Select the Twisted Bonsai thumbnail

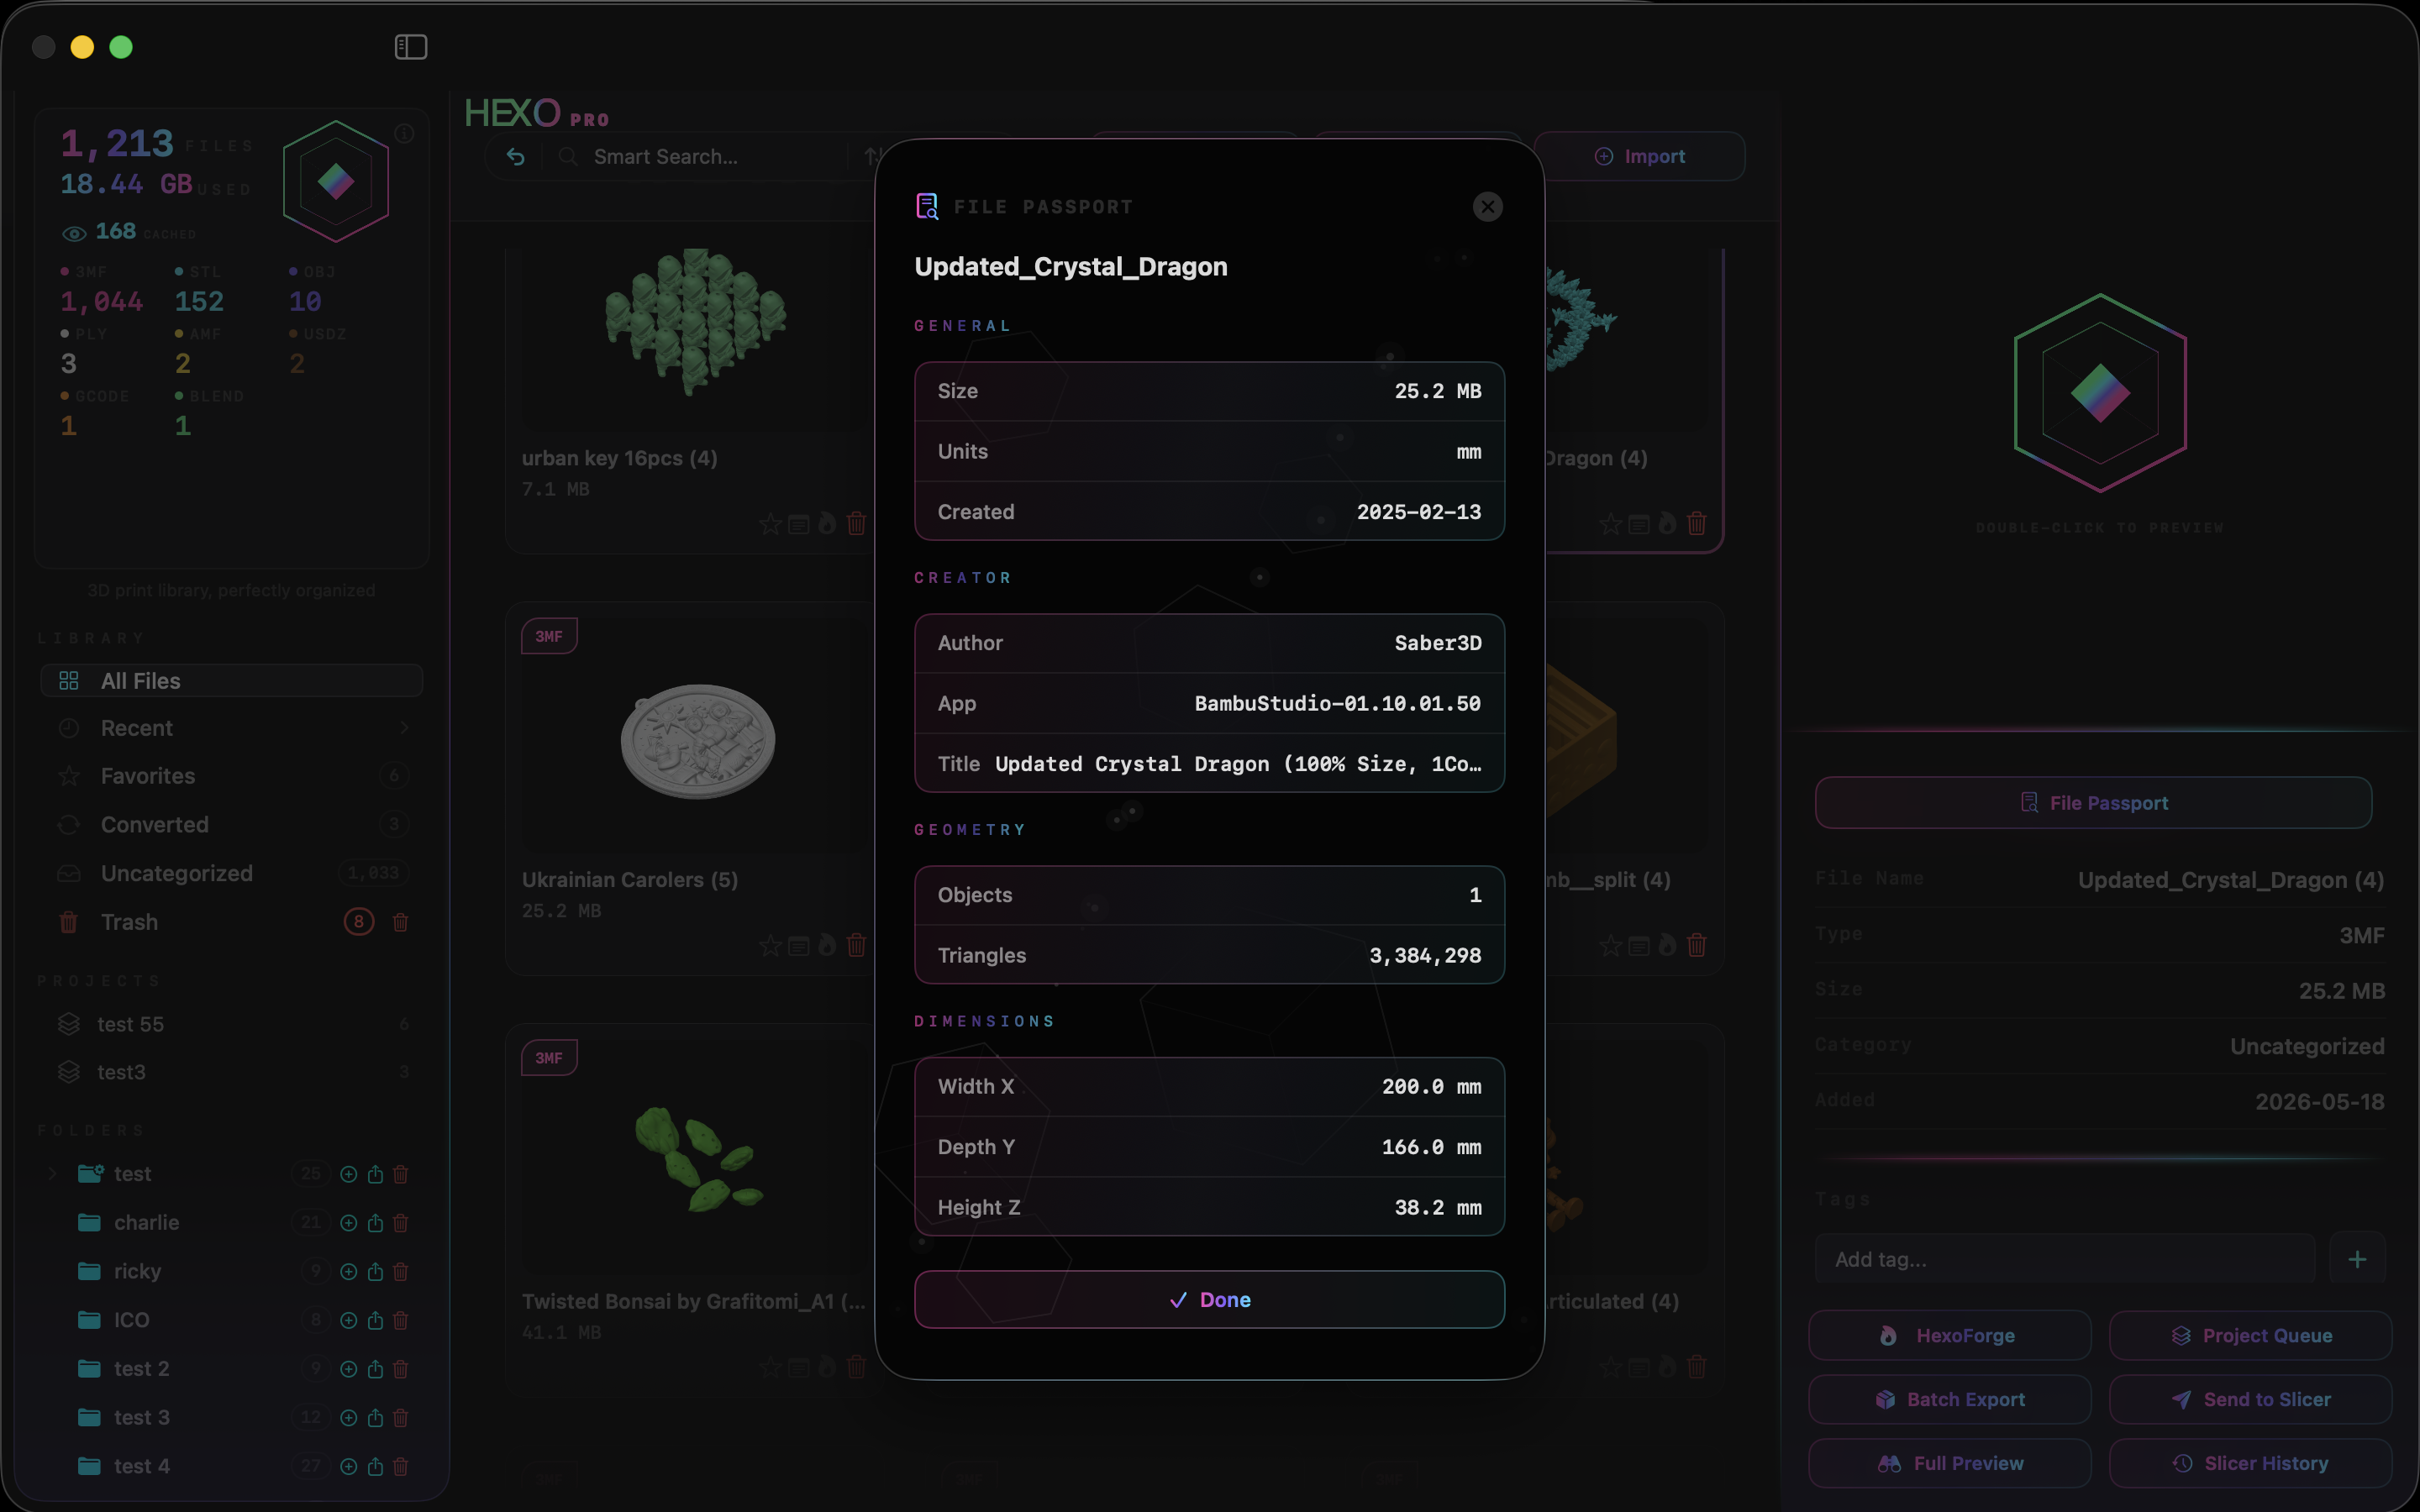pyautogui.click(x=698, y=1160)
